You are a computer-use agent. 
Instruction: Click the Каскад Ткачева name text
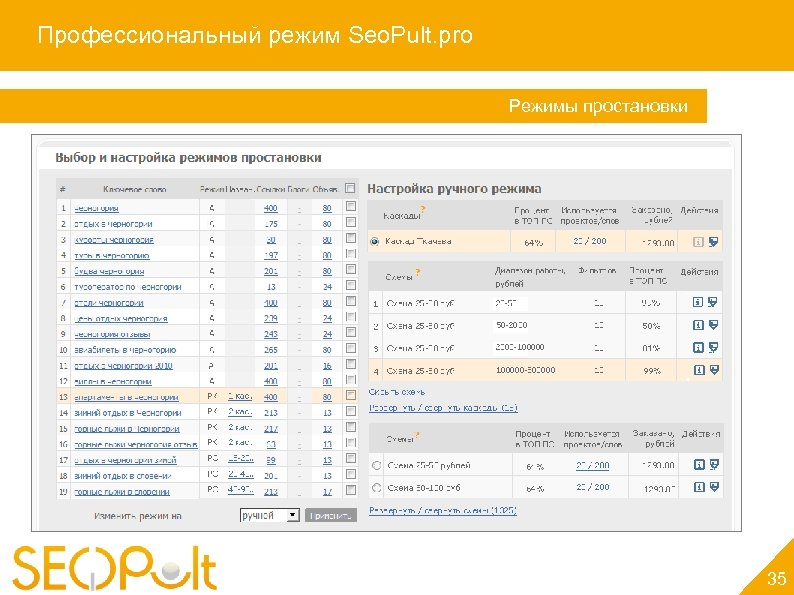click(418, 242)
